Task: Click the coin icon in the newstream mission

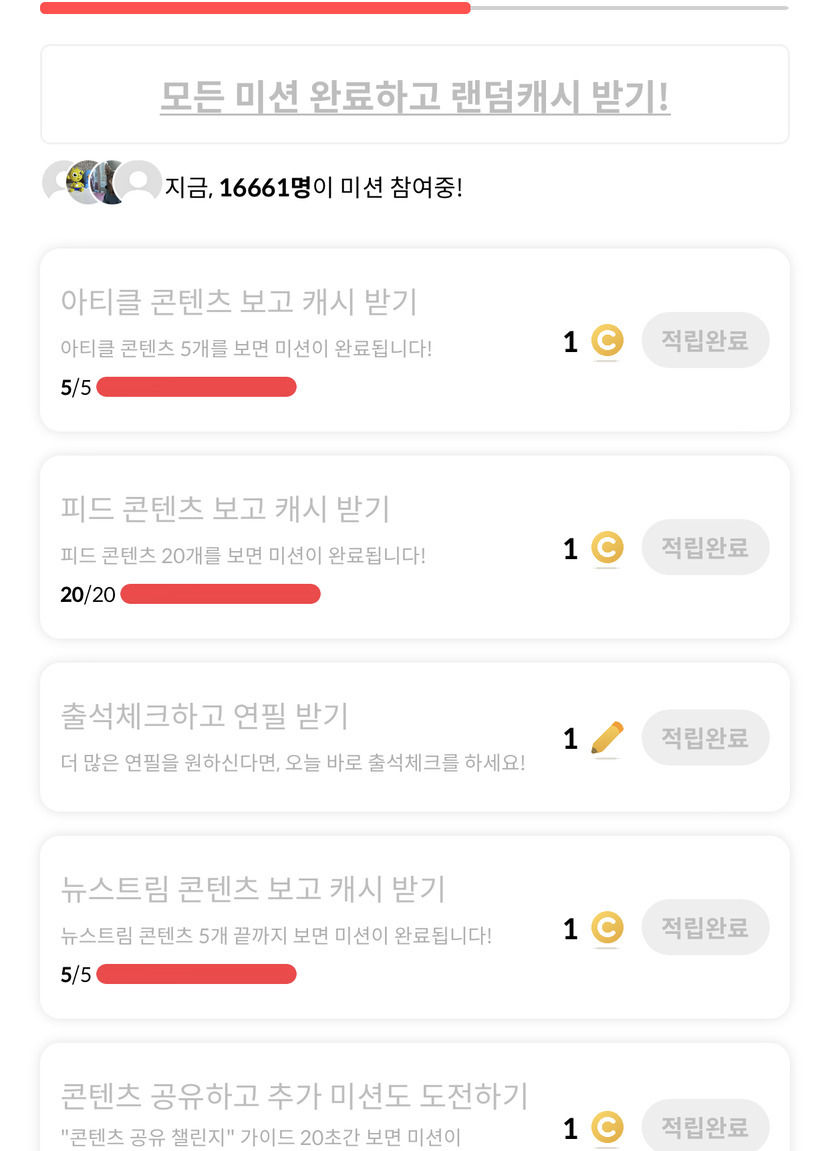Action: pos(606,928)
